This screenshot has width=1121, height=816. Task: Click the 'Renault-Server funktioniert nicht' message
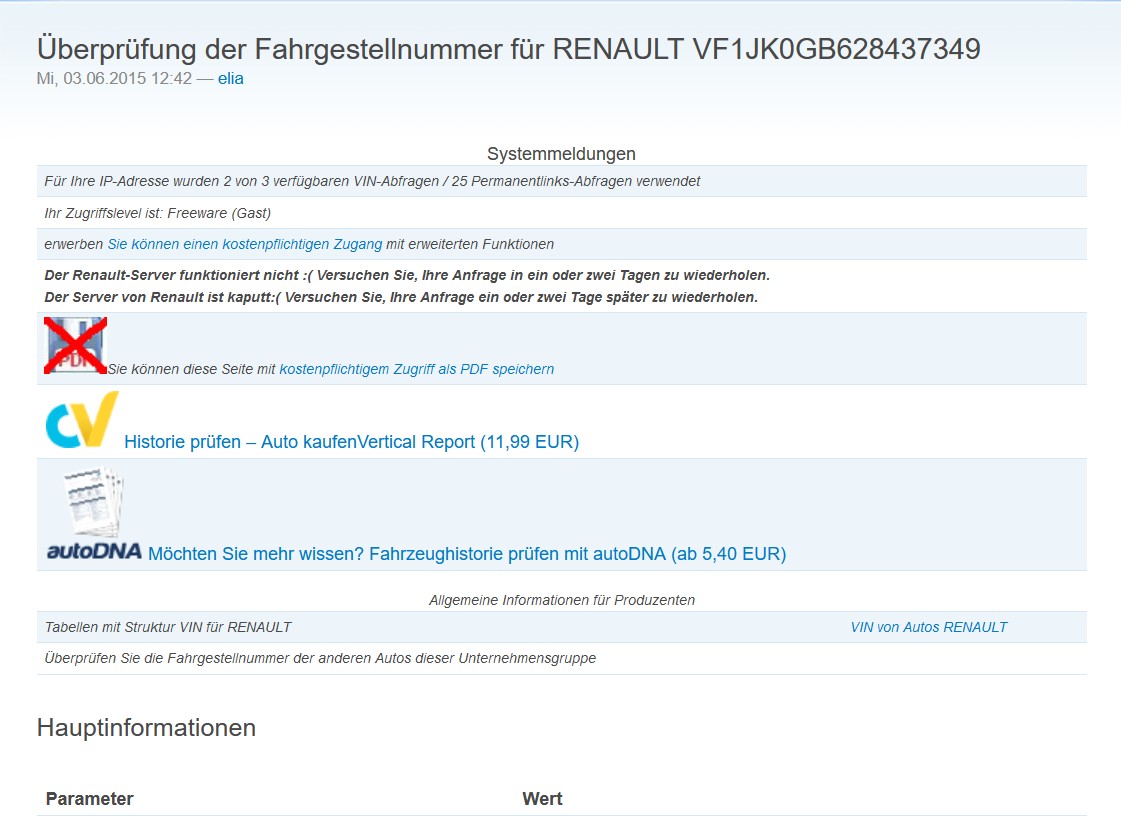[x=407, y=275]
